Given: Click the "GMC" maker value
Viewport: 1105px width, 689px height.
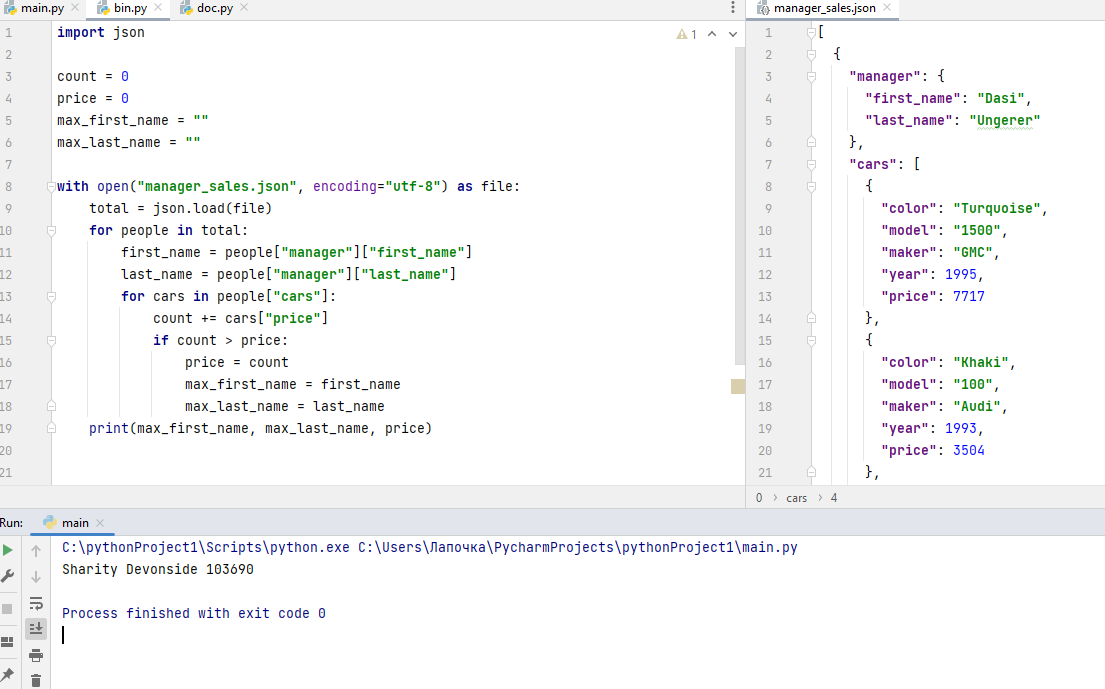Looking at the screenshot, I should (973, 252).
